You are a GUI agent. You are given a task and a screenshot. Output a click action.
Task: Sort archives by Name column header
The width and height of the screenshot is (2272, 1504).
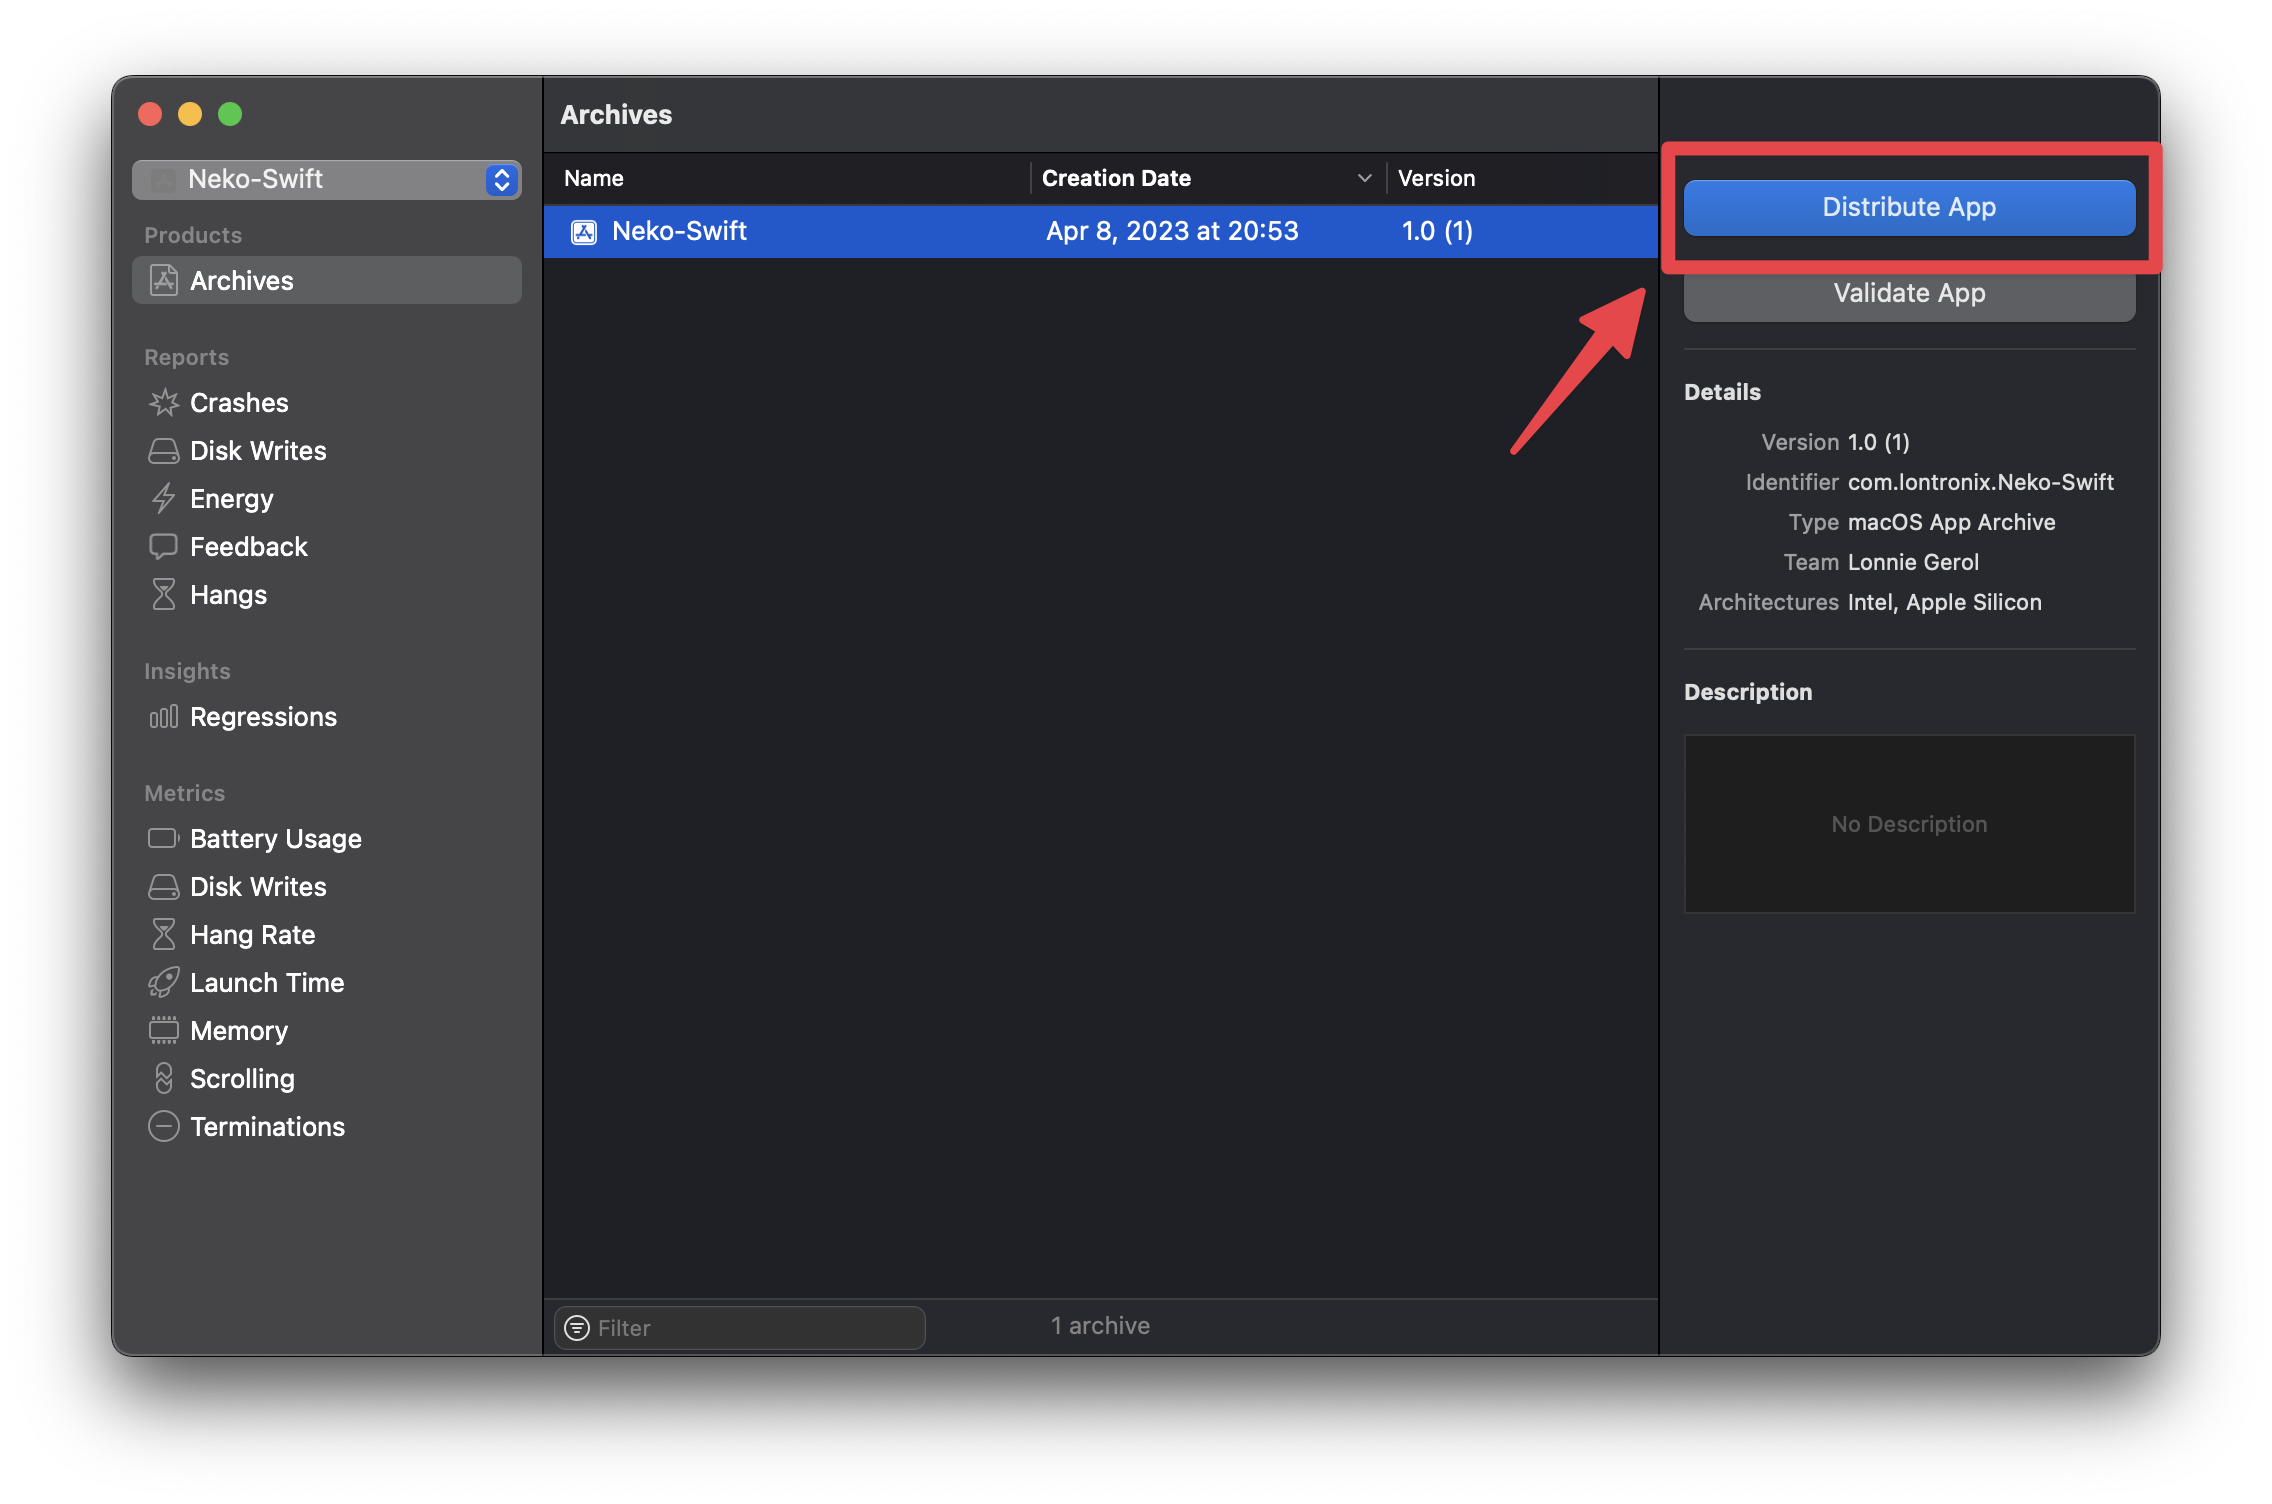pyautogui.click(x=594, y=178)
